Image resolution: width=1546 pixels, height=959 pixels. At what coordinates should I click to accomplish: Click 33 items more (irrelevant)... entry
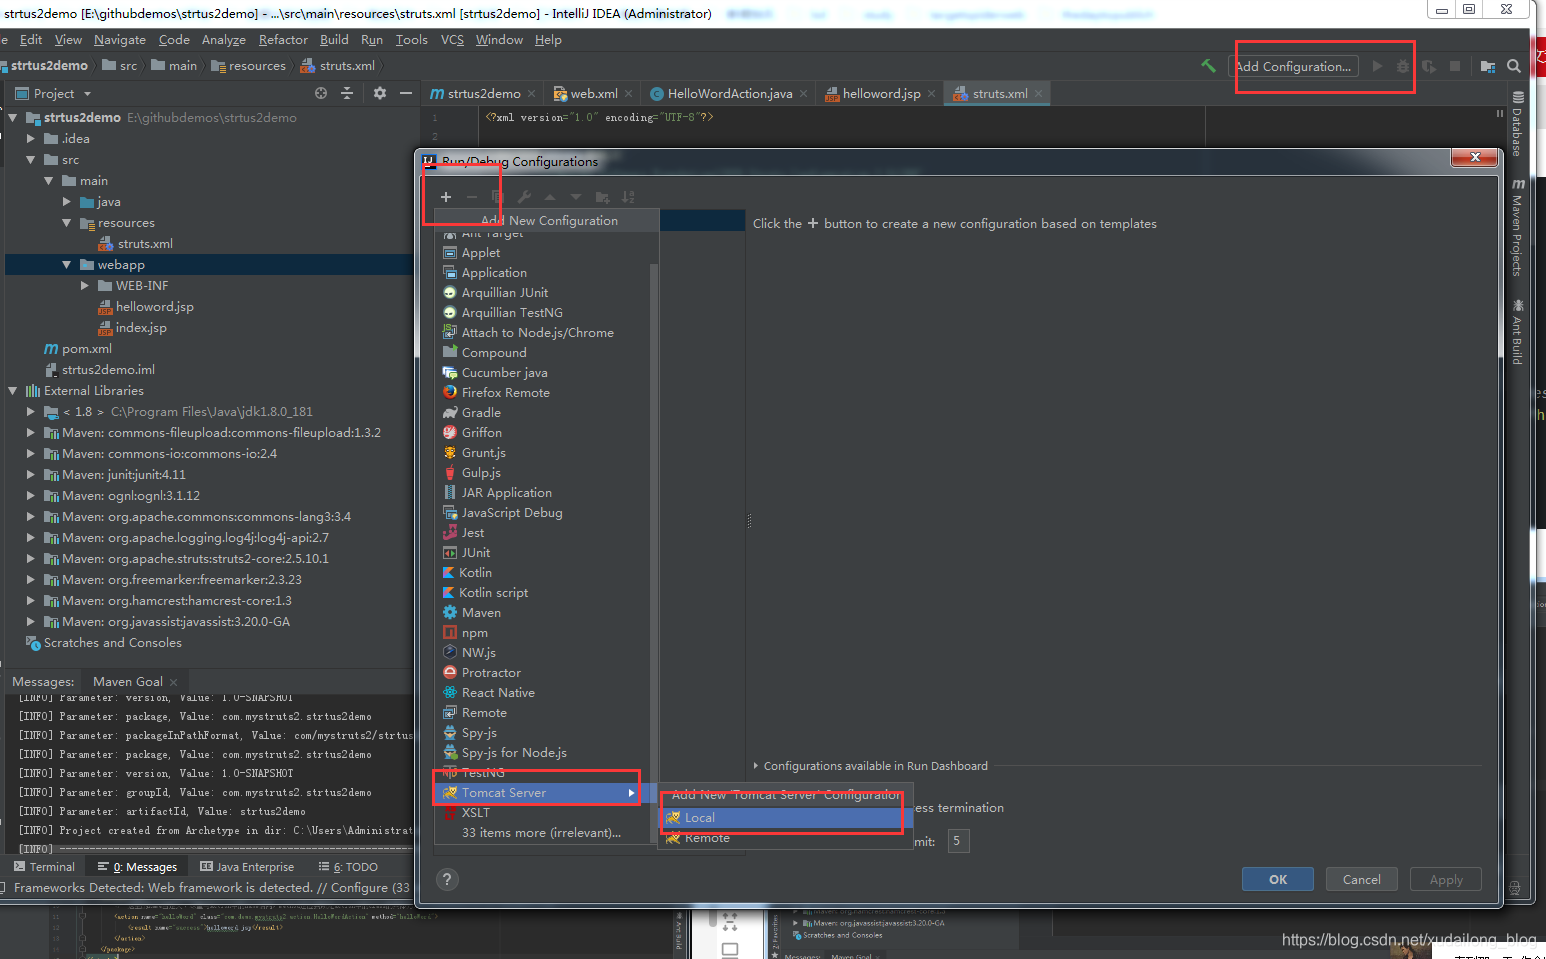pos(541,833)
